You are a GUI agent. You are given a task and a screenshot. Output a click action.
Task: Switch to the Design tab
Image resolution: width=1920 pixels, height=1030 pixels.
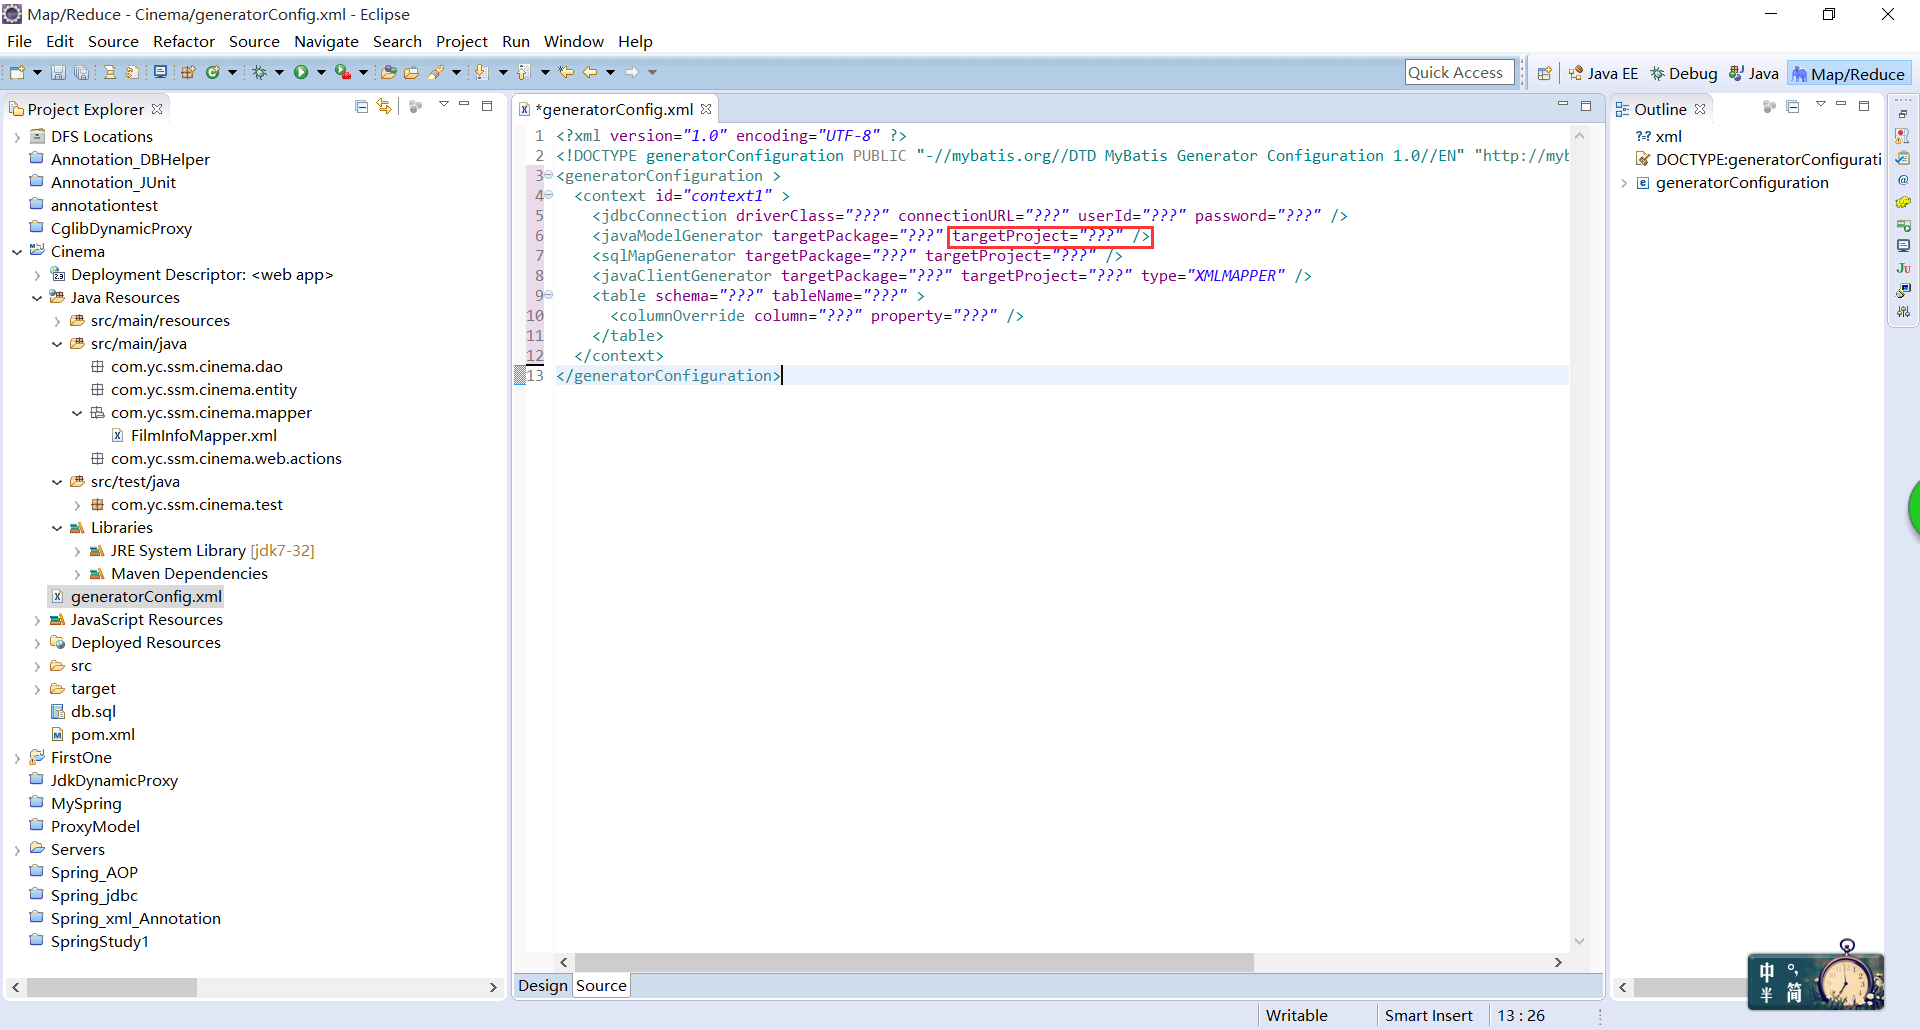[543, 986]
